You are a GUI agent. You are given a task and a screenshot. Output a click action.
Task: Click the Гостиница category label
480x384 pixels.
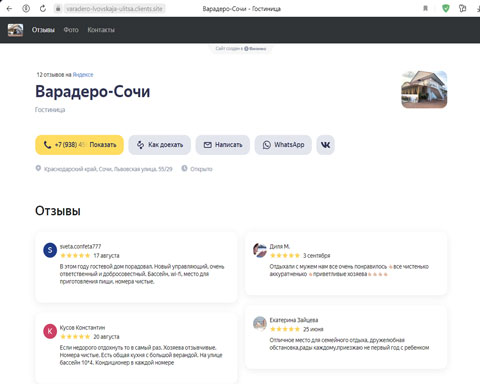coord(50,110)
